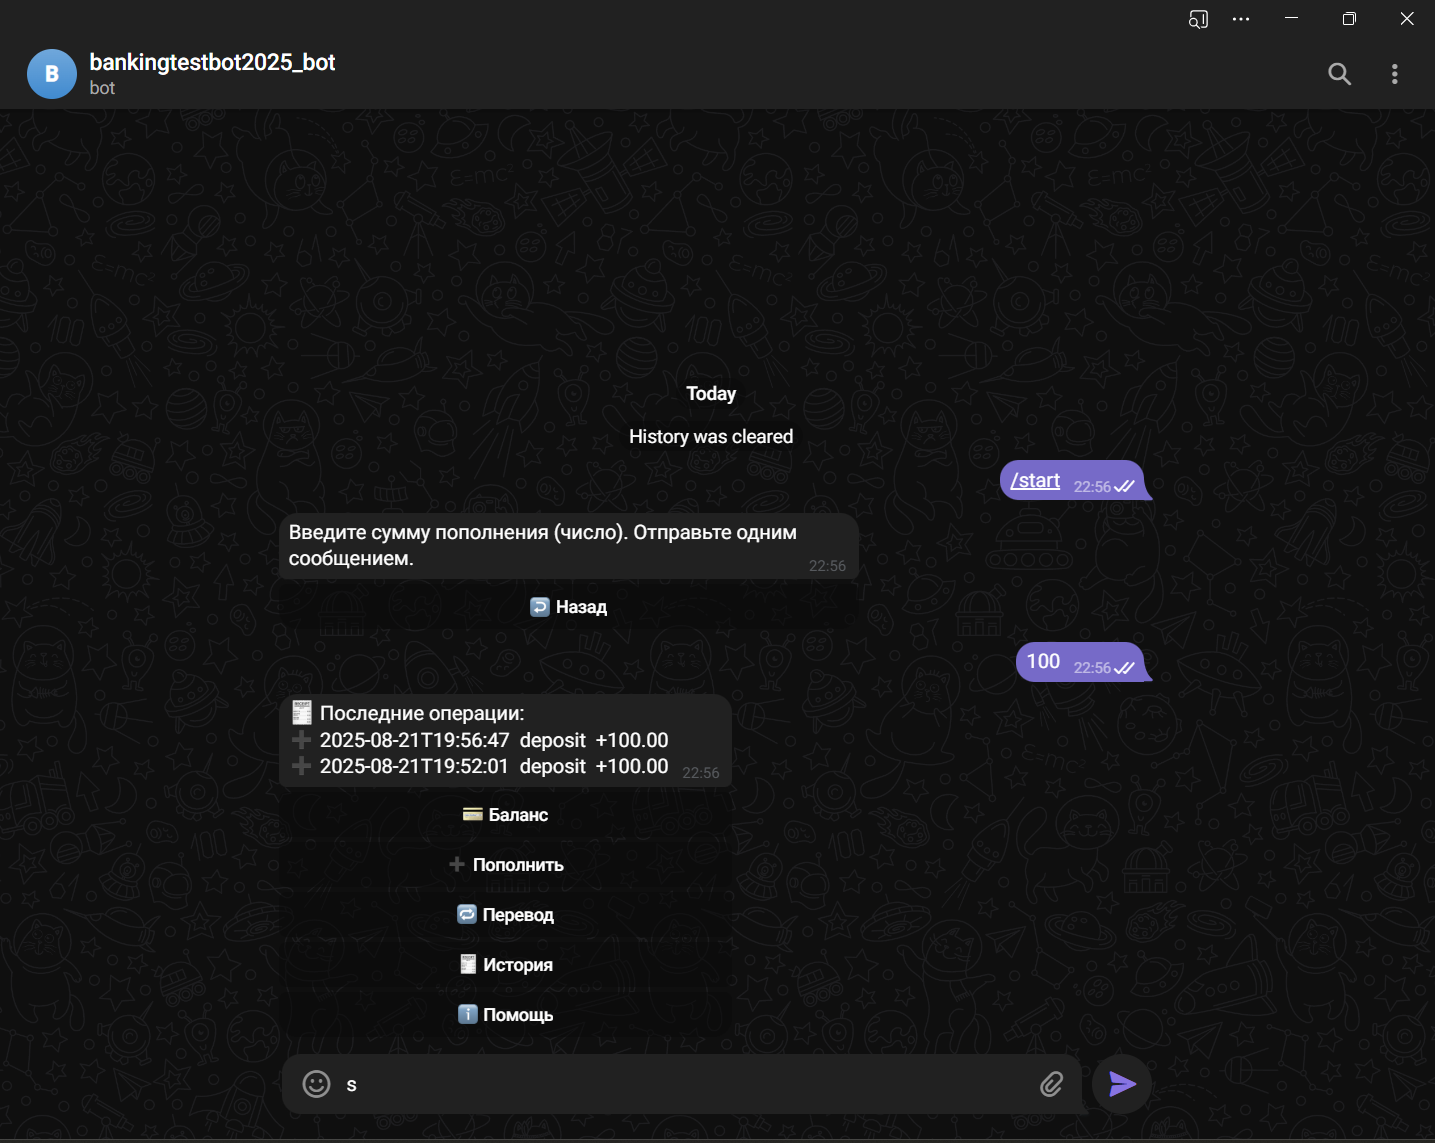Minimize the Telegram window

(1291, 19)
